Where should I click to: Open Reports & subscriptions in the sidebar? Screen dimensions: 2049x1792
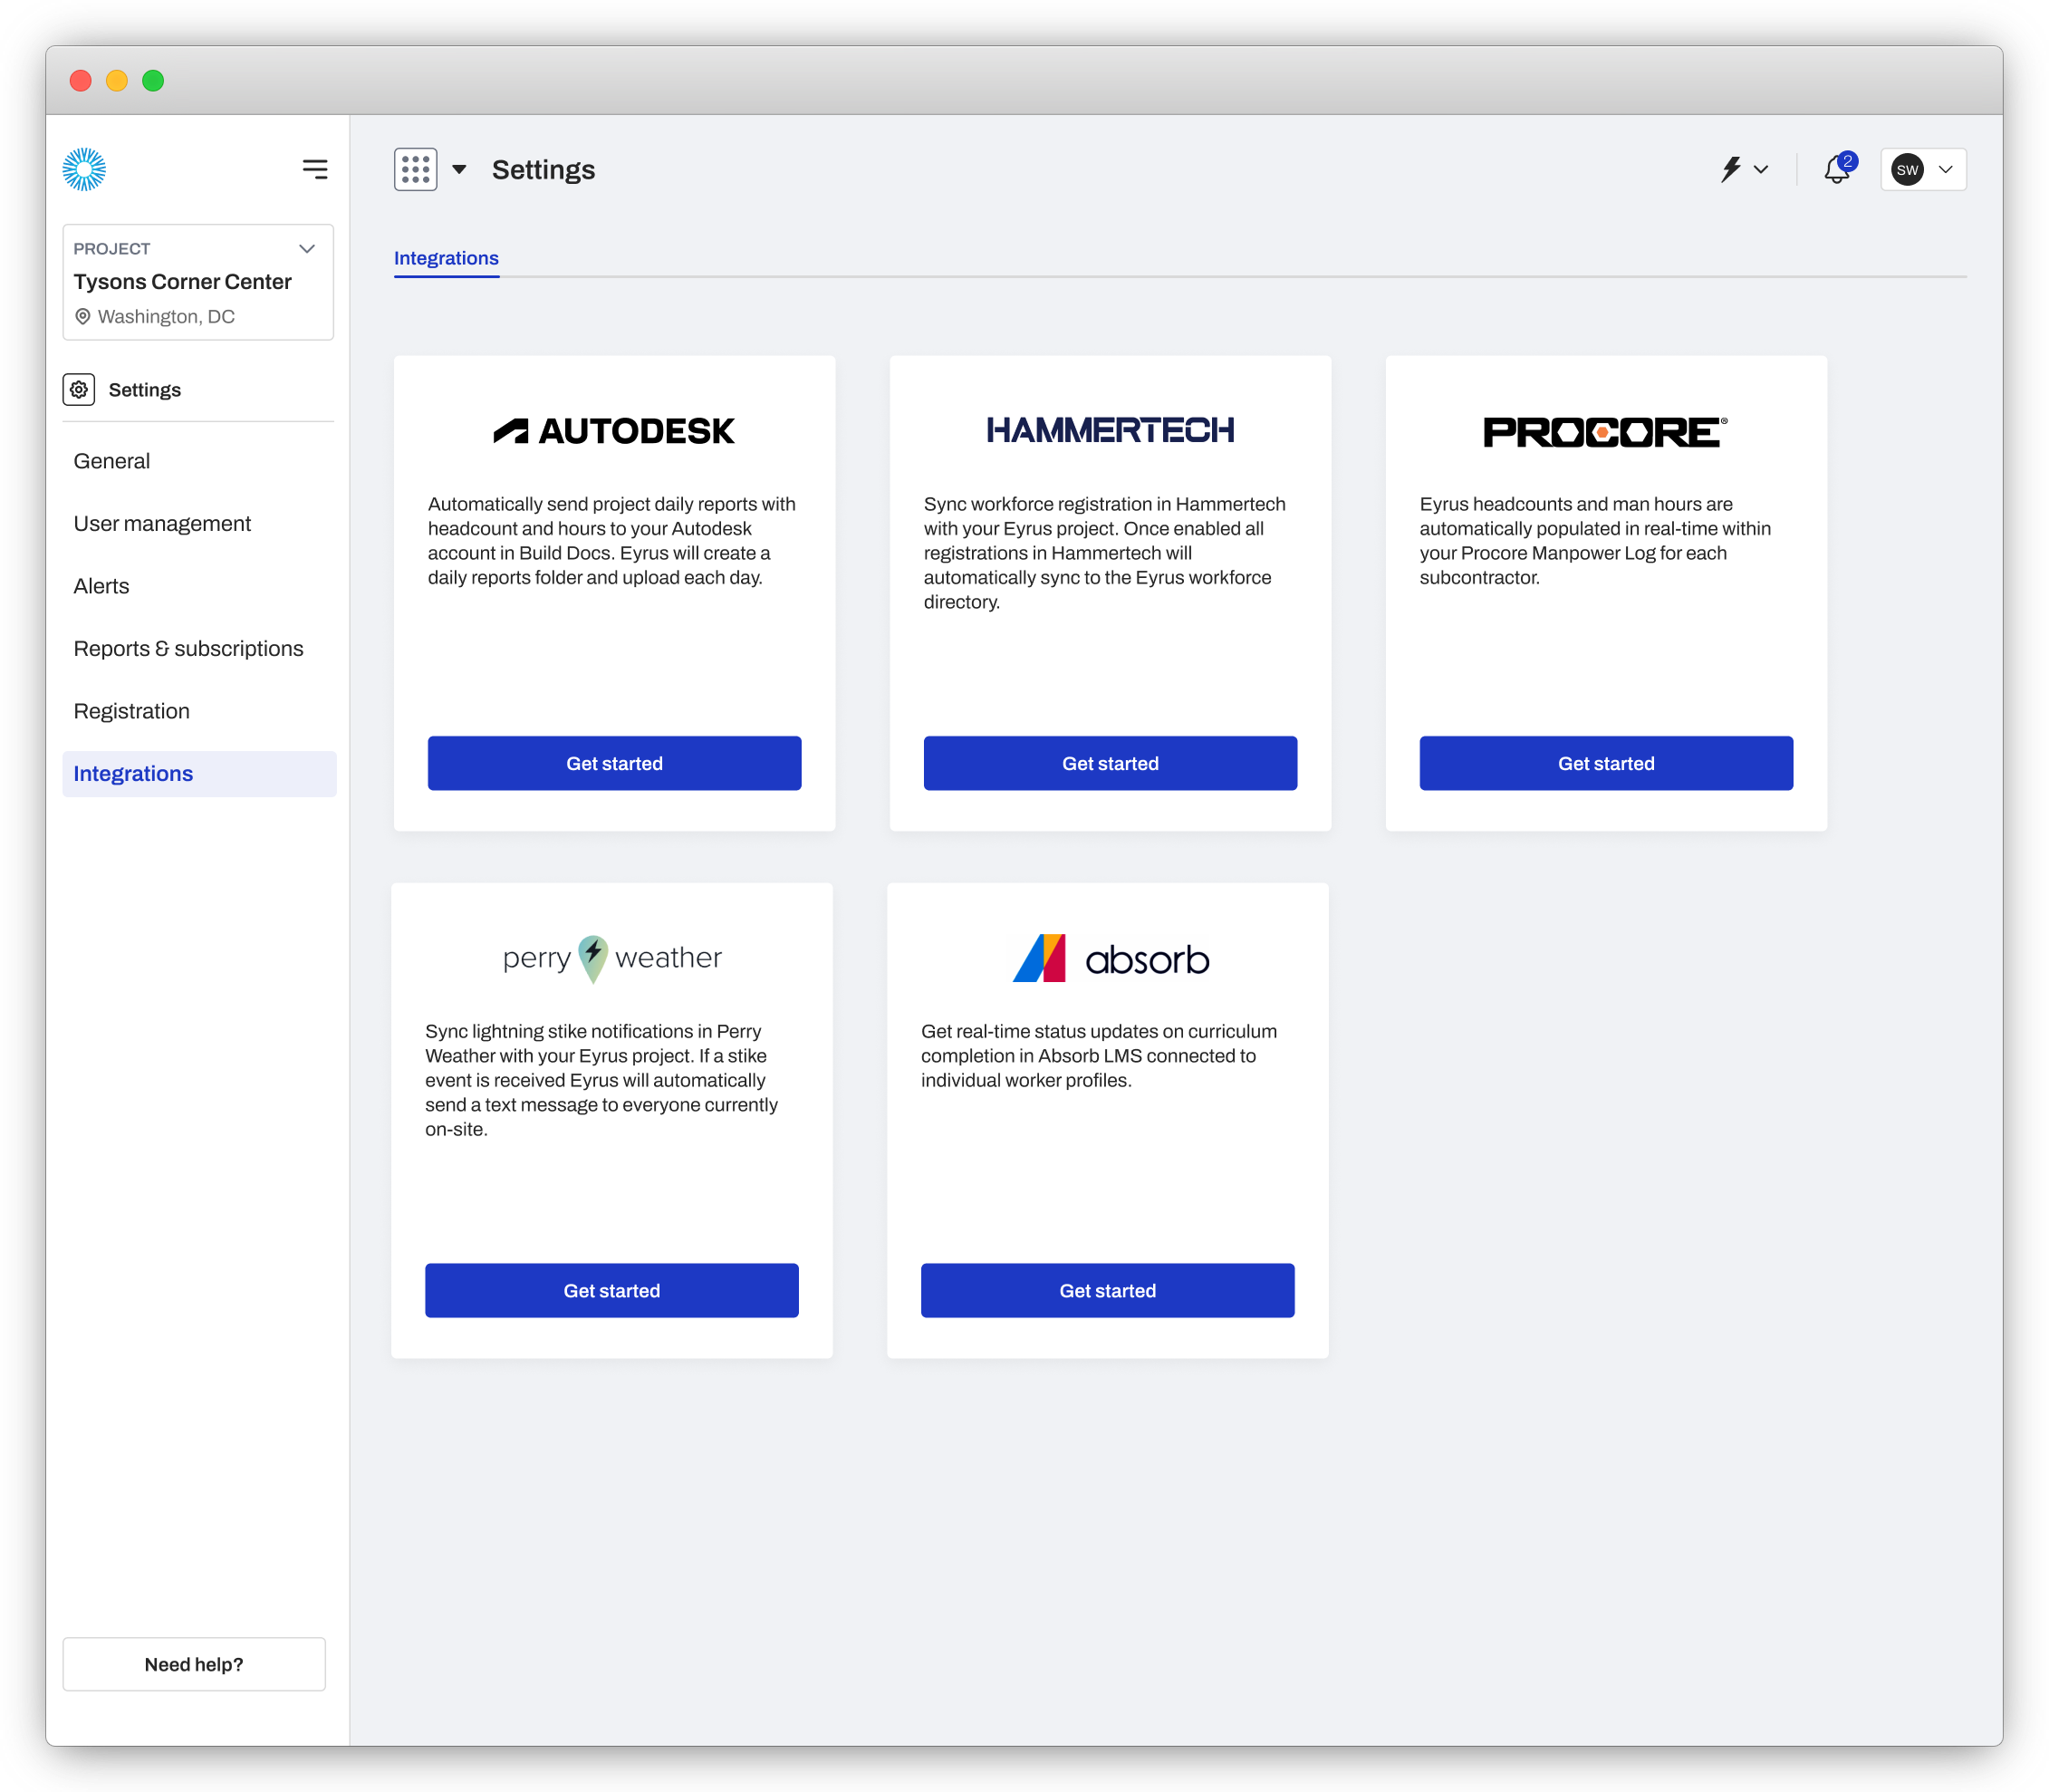(188, 648)
